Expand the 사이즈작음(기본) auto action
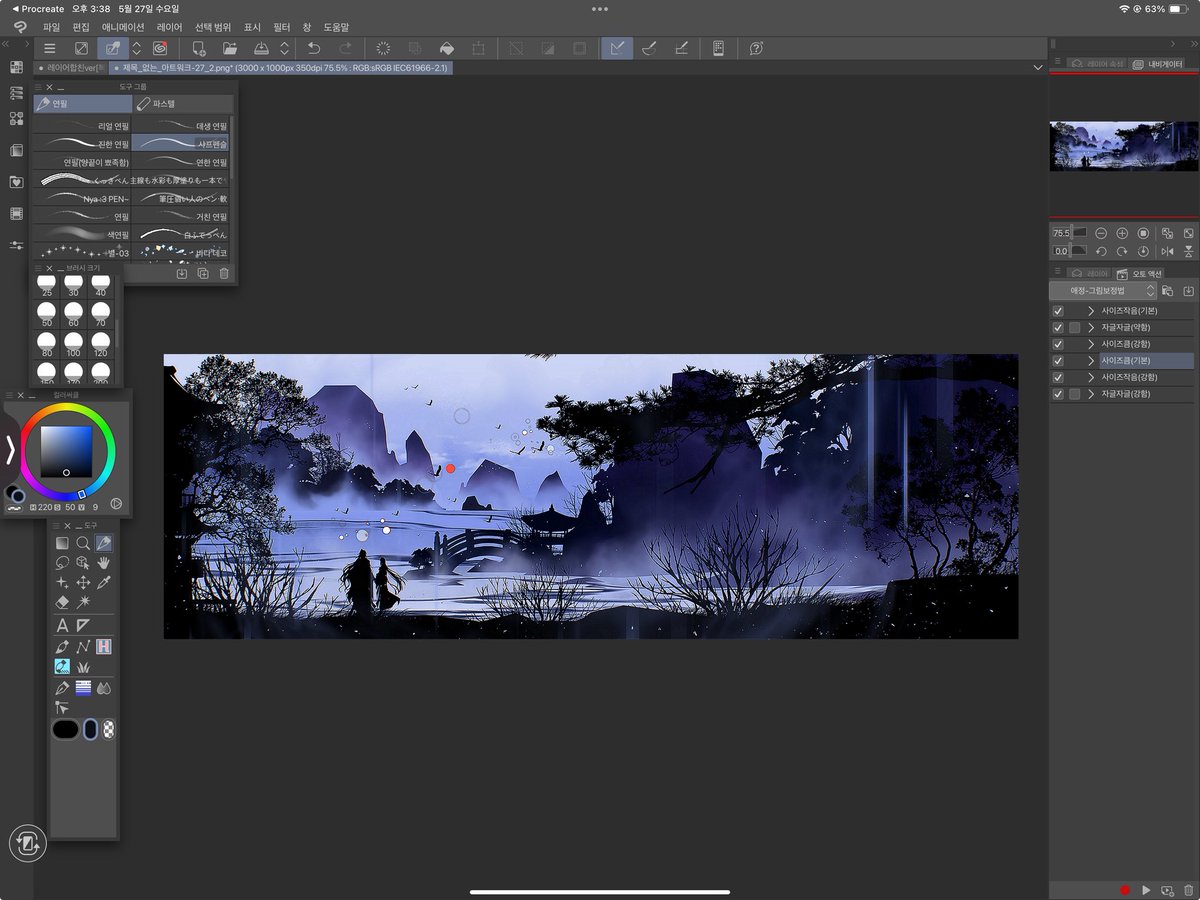The image size is (1200, 900). pos(1092,311)
